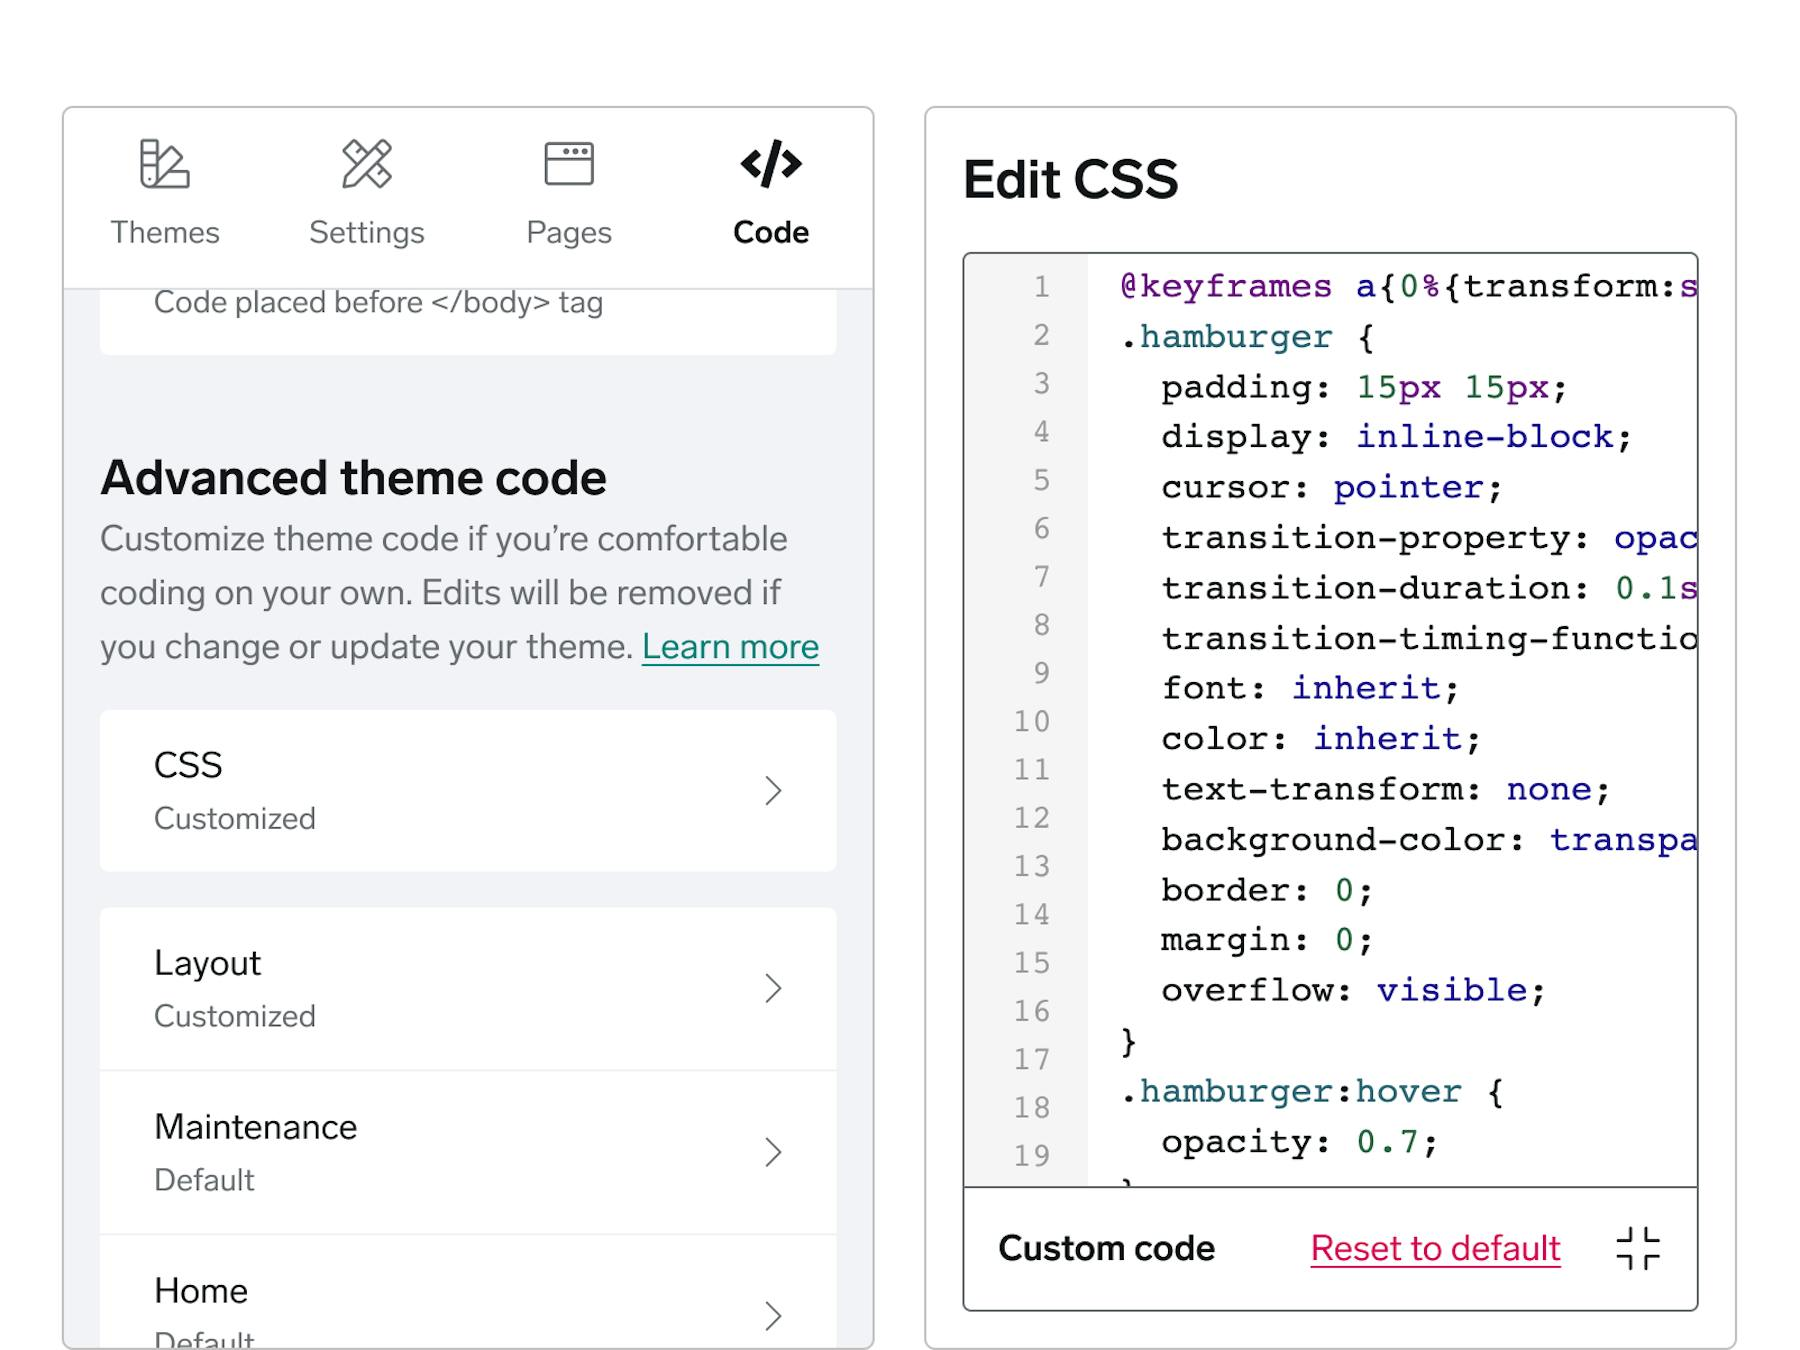1800x1350 pixels.
Task: Click the 'border: 0;' line
Action: (1266, 890)
